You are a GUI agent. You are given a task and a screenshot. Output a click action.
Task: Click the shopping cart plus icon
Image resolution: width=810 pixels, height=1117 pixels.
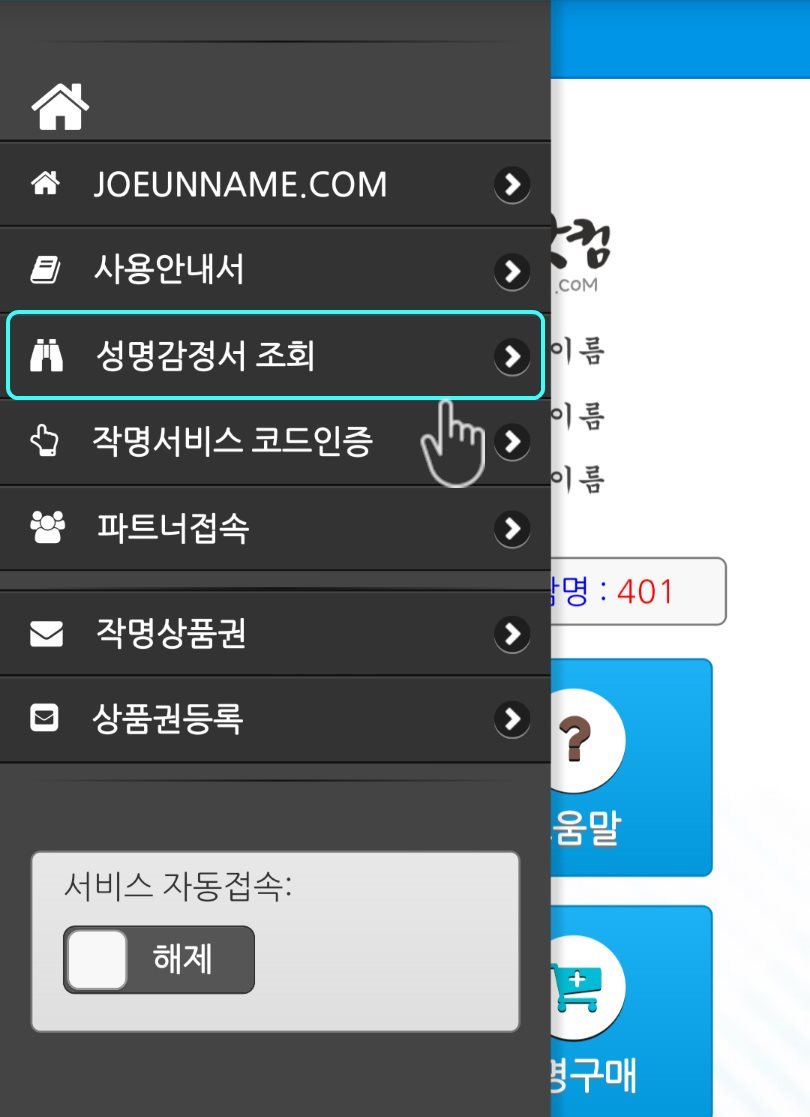click(x=577, y=987)
